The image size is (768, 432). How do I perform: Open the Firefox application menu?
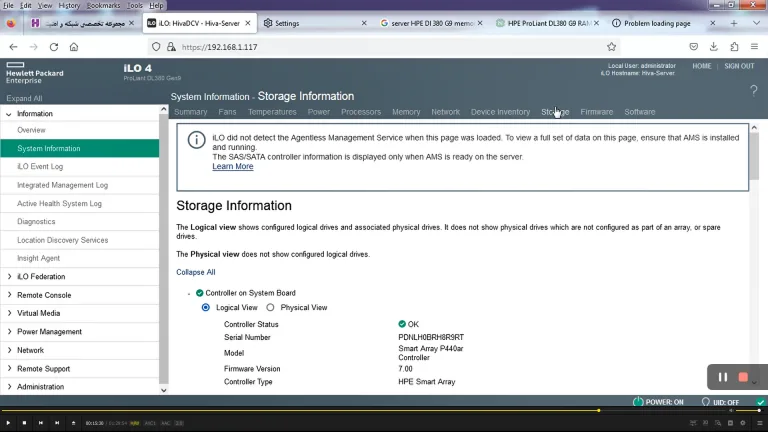[x=754, y=47]
